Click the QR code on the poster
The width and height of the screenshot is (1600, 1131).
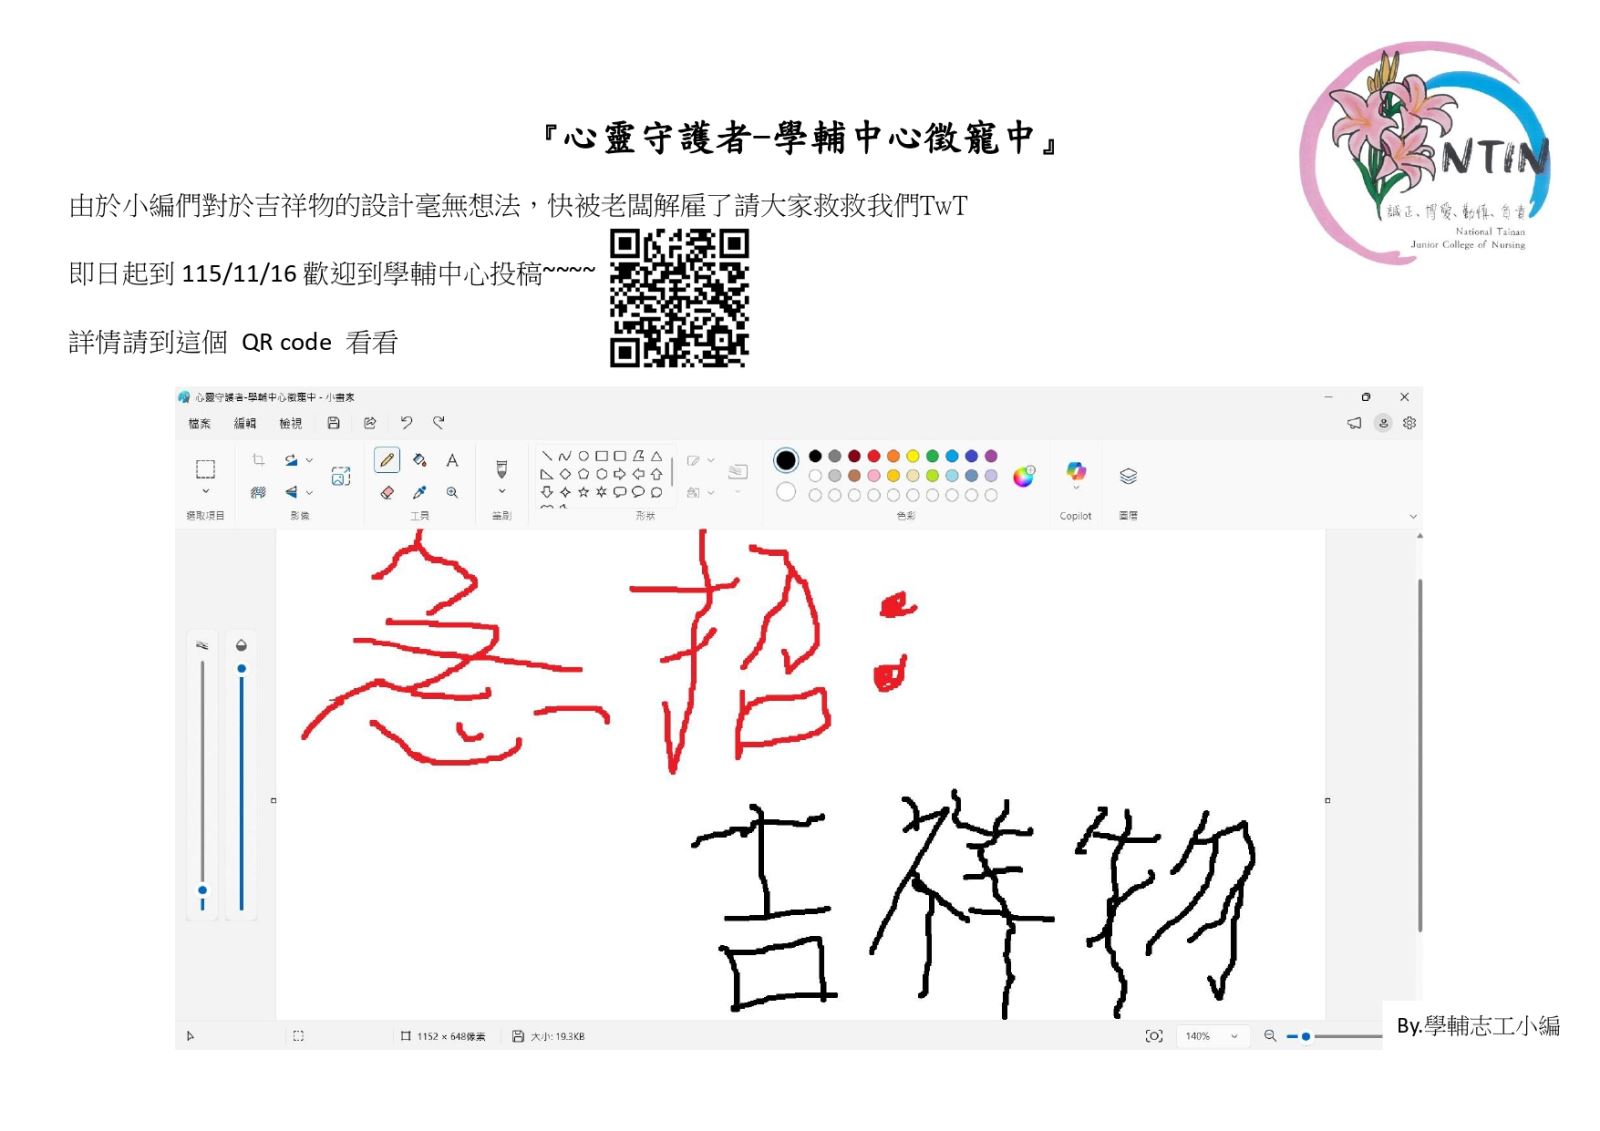click(680, 298)
